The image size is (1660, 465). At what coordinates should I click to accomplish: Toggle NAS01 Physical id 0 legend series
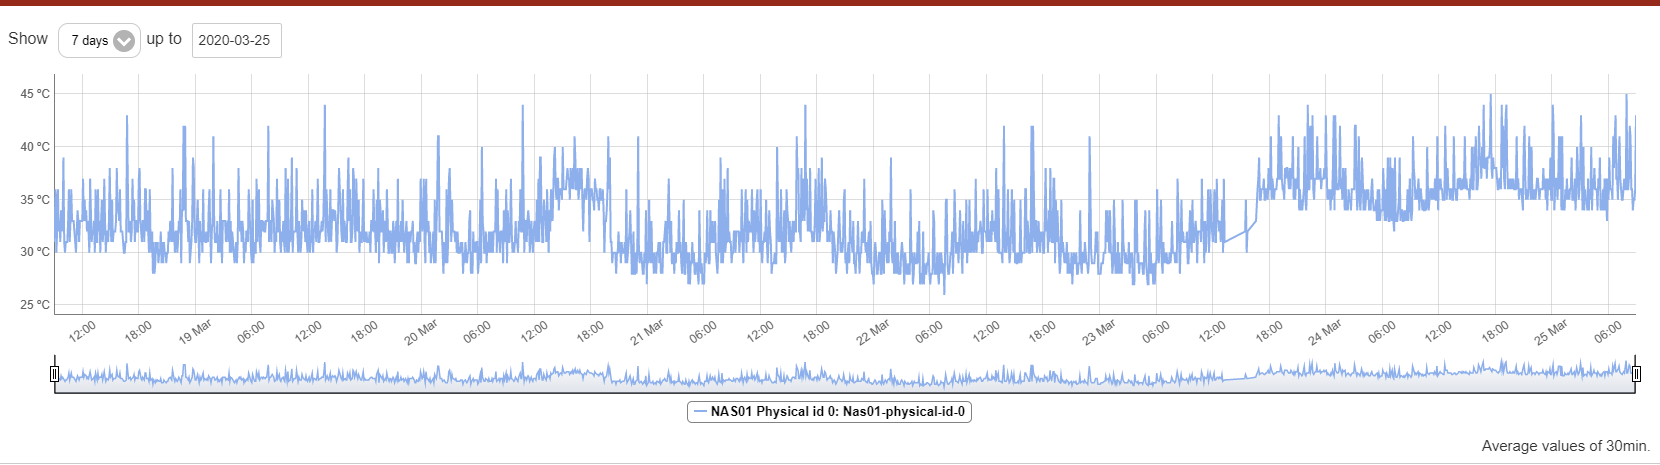[x=829, y=412]
